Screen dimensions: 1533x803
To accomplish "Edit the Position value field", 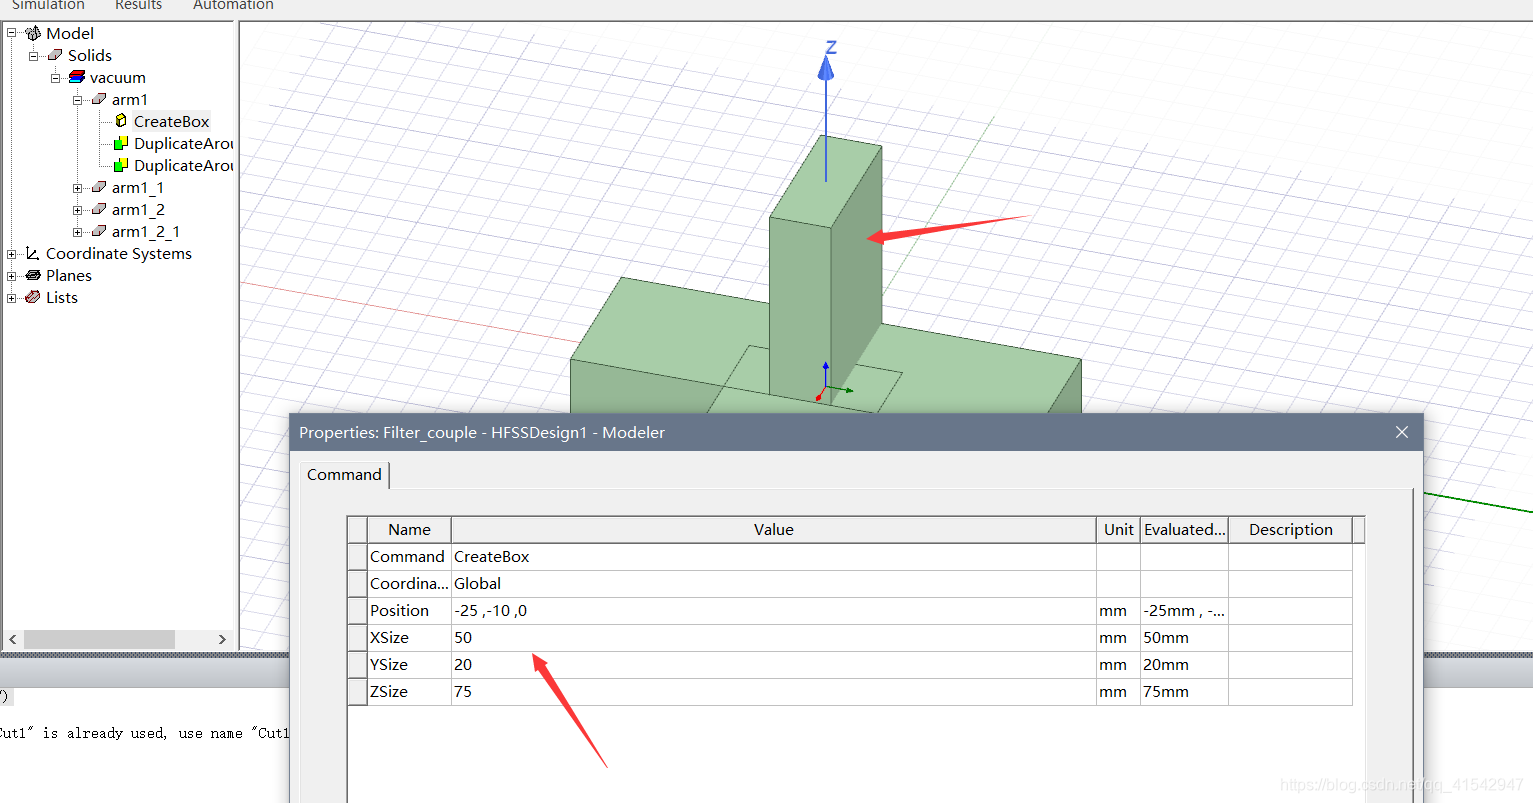I will 774,611.
